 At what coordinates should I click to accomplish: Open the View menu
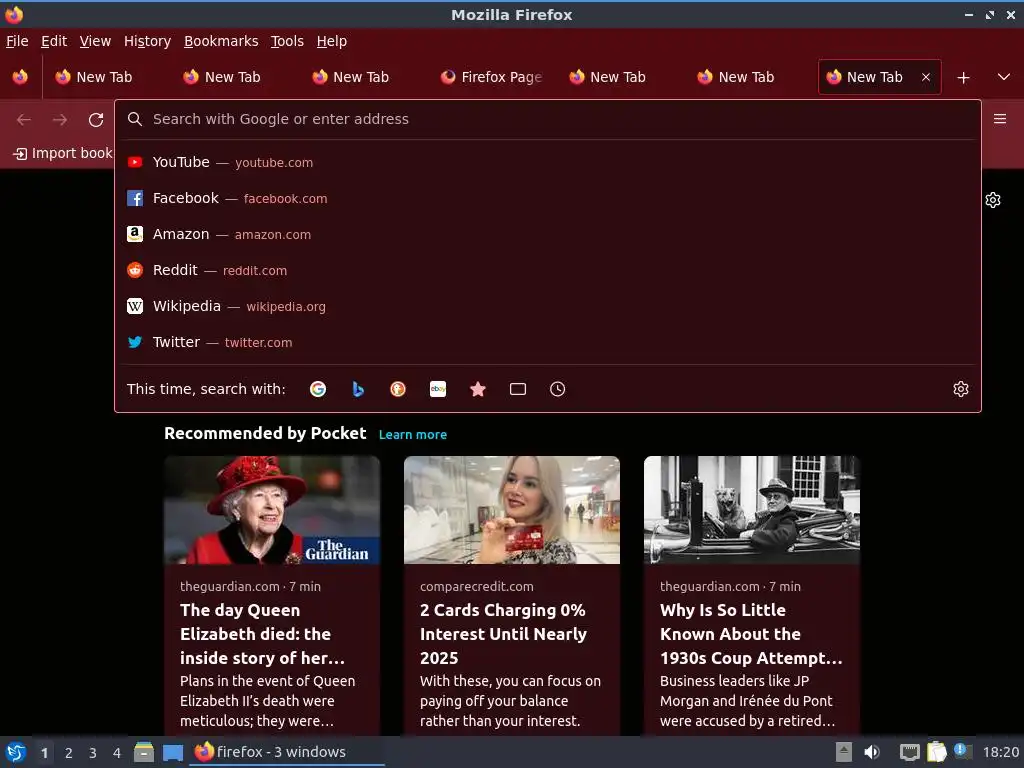95,41
